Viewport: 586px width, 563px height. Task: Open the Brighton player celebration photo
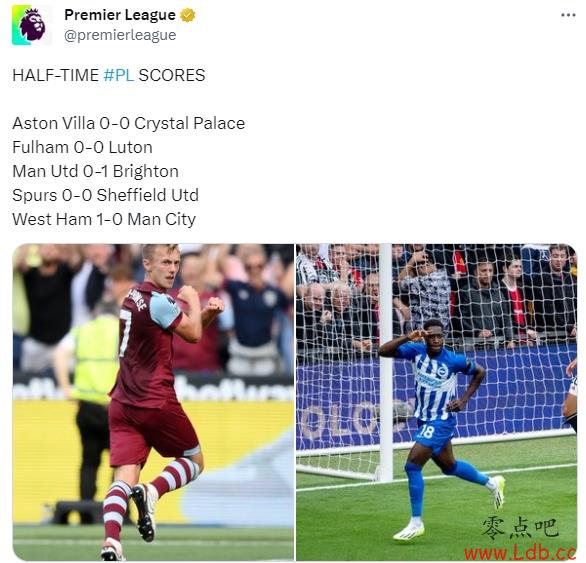(x=436, y=402)
